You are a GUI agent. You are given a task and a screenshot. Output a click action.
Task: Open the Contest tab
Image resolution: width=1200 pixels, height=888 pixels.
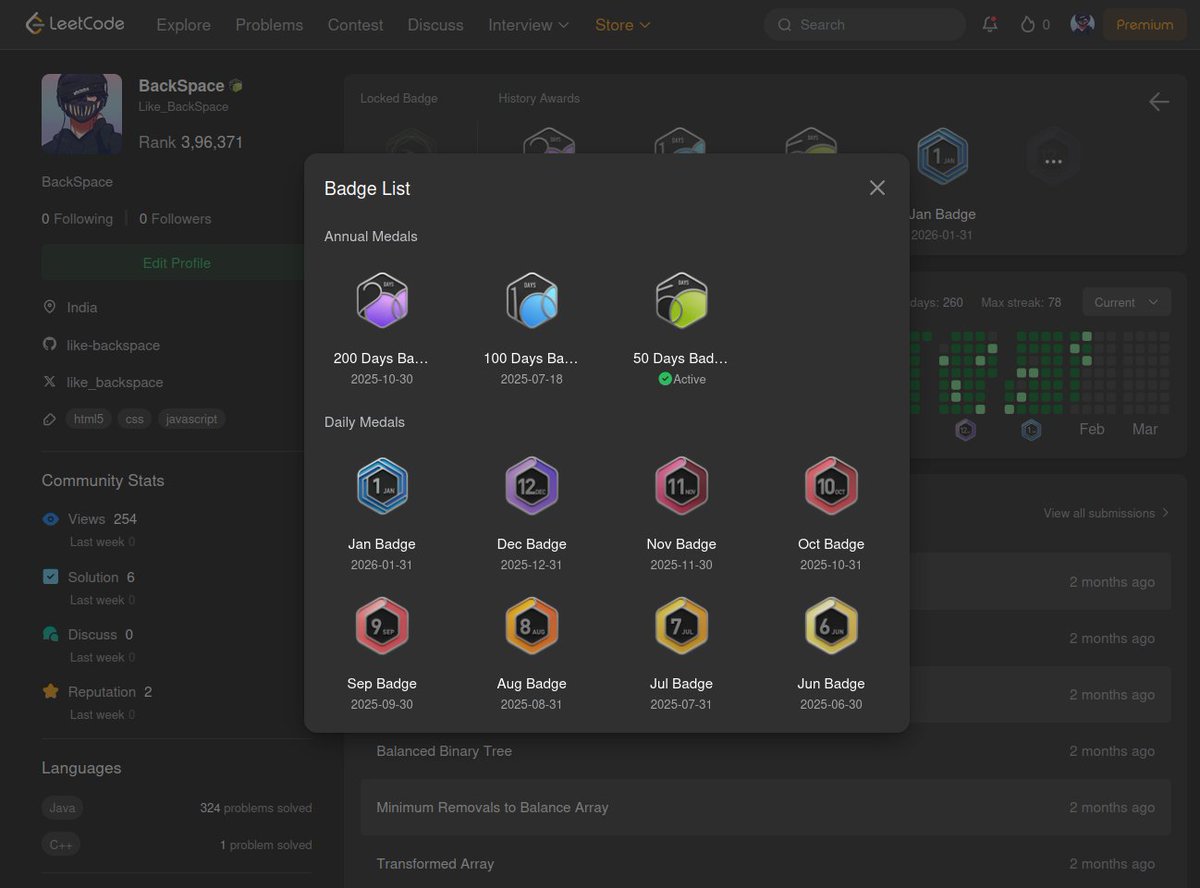tap(355, 25)
